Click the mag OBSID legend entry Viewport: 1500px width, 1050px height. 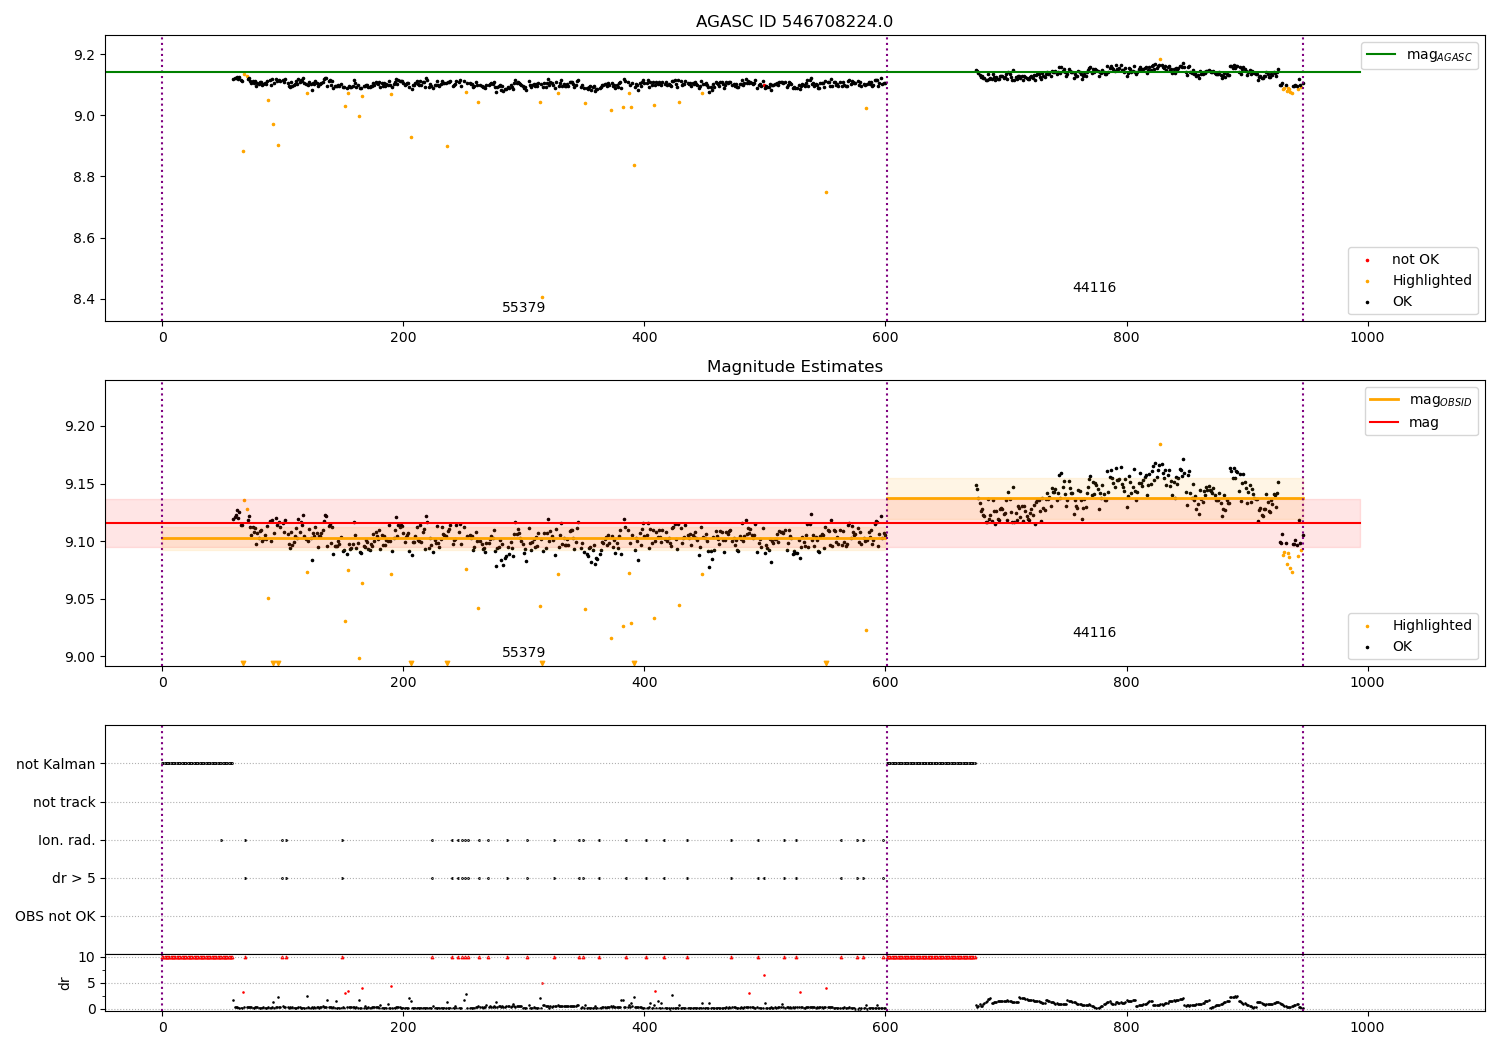[x=1421, y=400]
